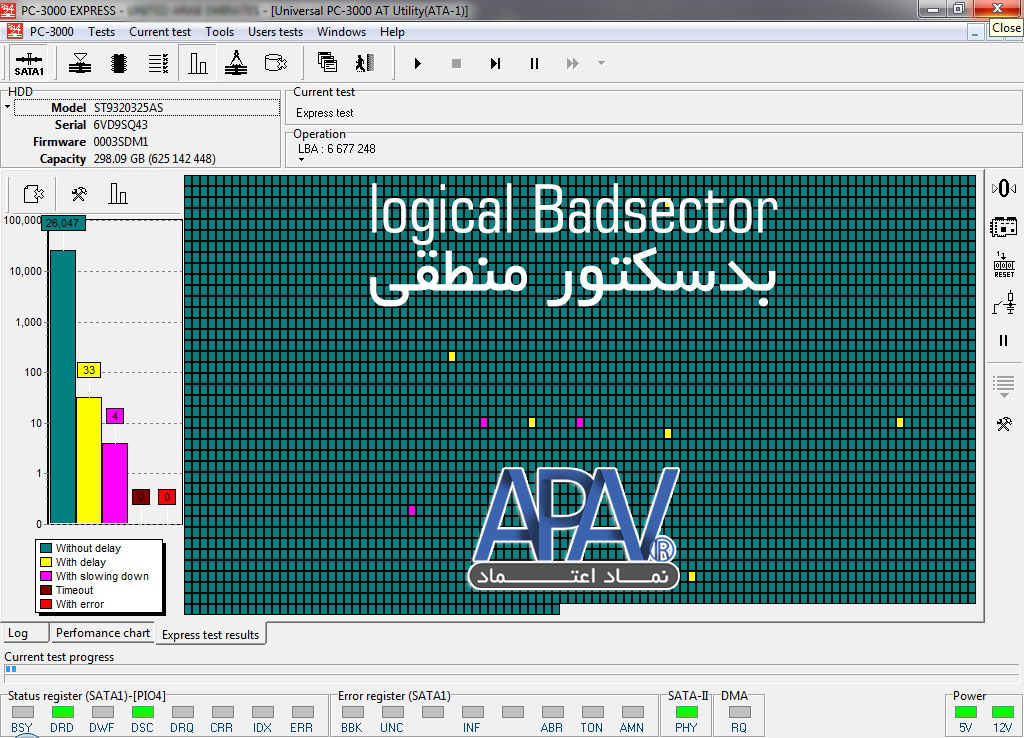1024x738 pixels.
Task: Stop the current test
Action: pyautogui.click(x=456, y=63)
